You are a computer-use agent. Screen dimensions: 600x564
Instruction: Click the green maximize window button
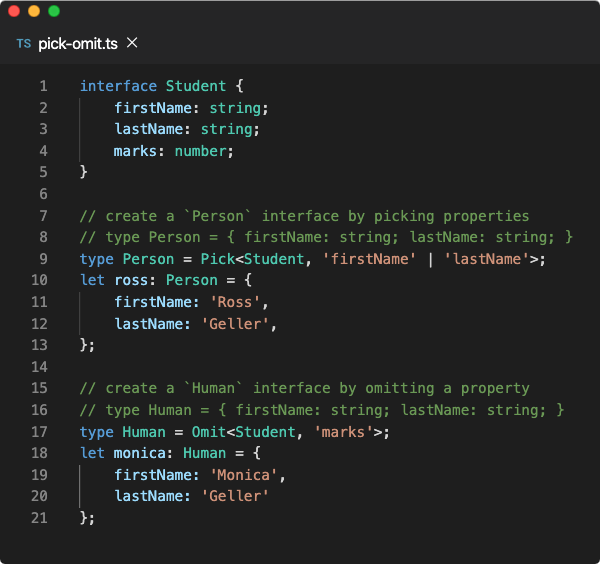coord(54,11)
